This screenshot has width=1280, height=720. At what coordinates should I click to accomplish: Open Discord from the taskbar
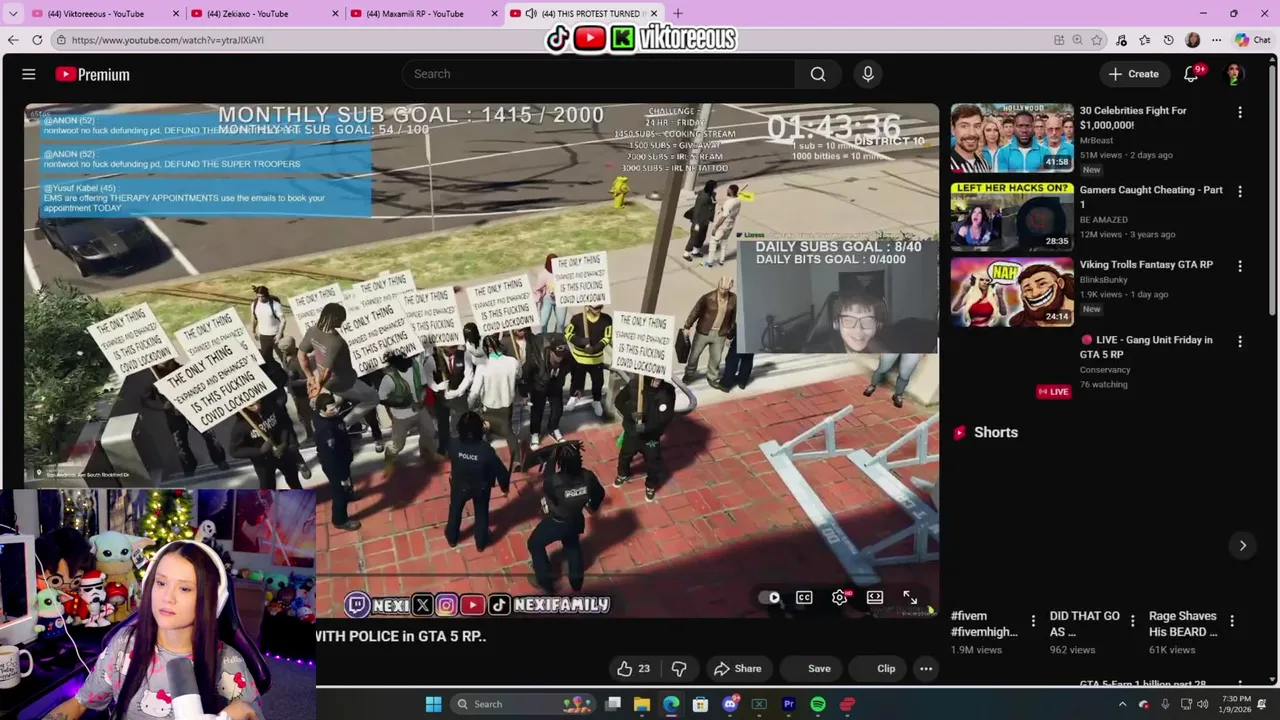pos(729,704)
